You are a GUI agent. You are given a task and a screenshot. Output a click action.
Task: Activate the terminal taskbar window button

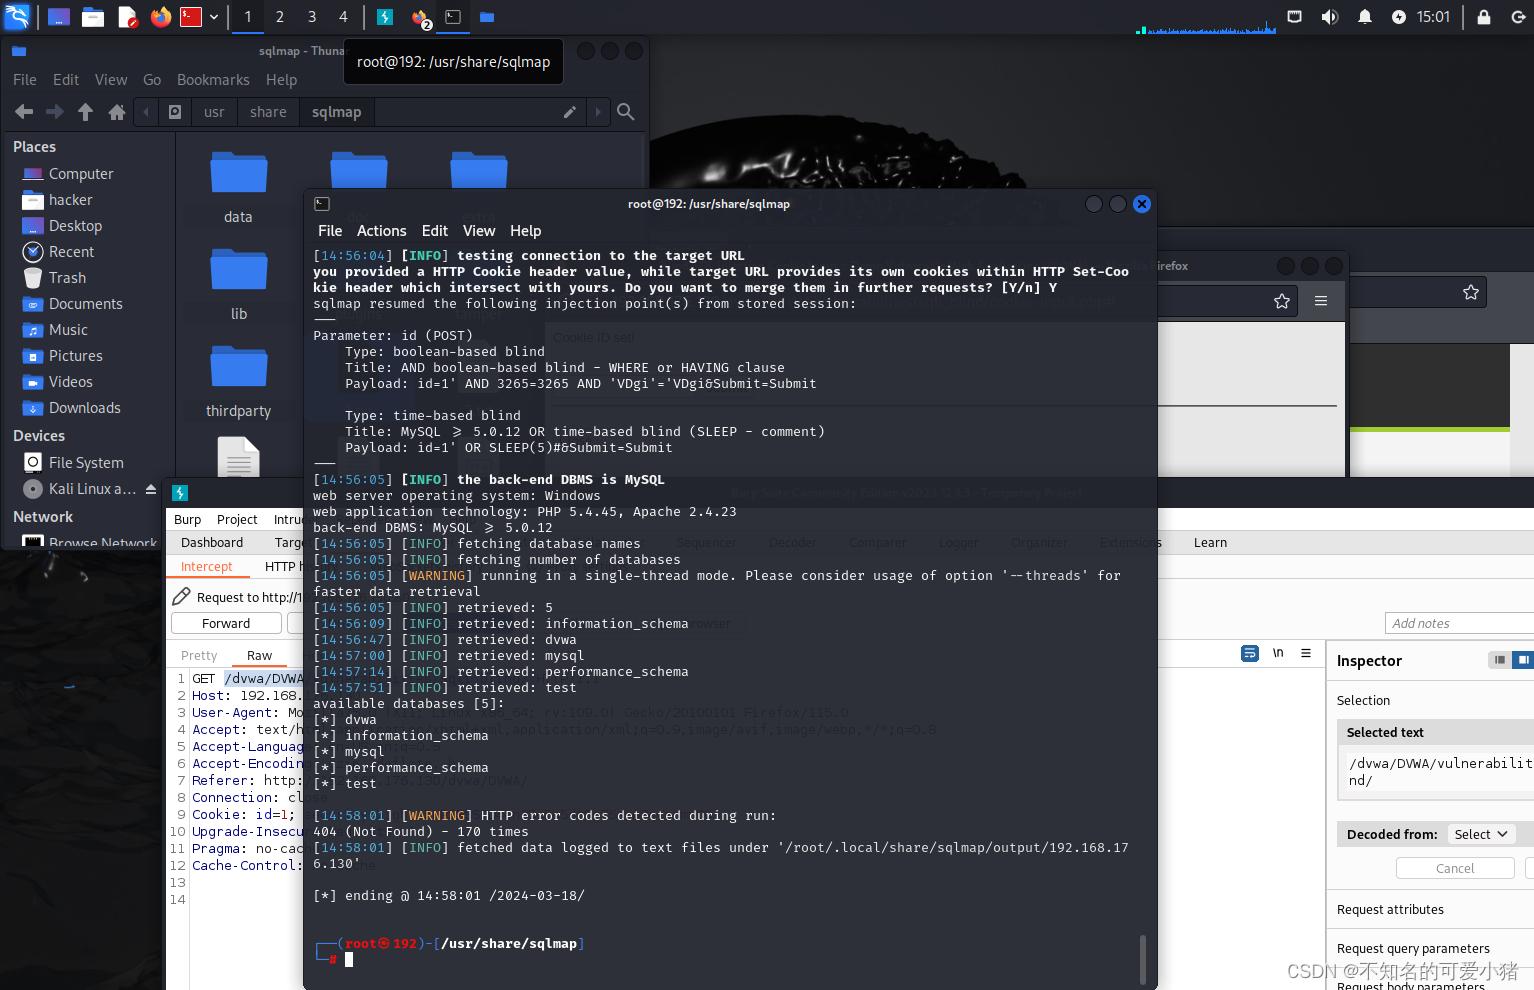[x=453, y=17]
